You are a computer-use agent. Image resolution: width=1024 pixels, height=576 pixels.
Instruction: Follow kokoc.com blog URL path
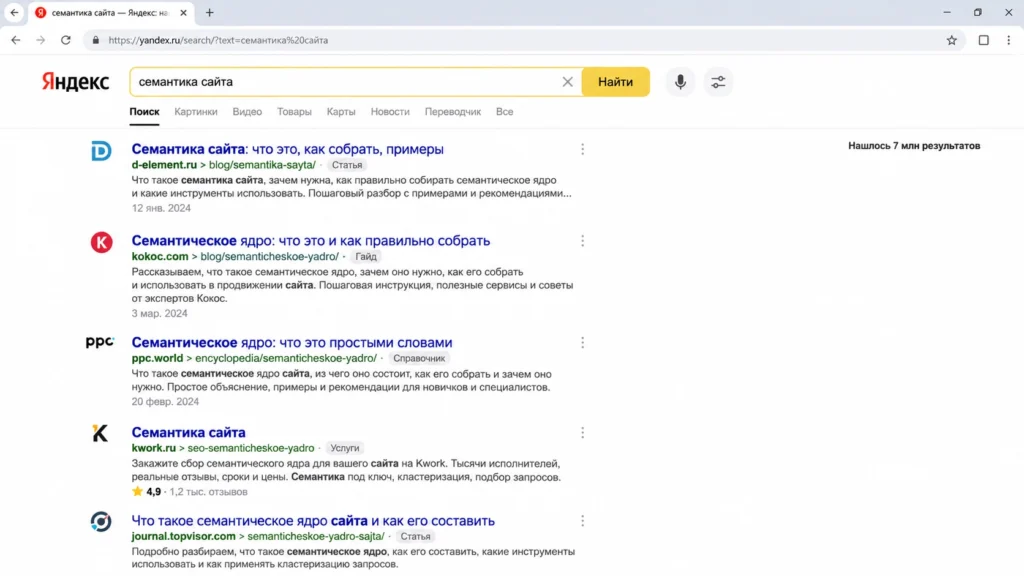click(235, 256)
